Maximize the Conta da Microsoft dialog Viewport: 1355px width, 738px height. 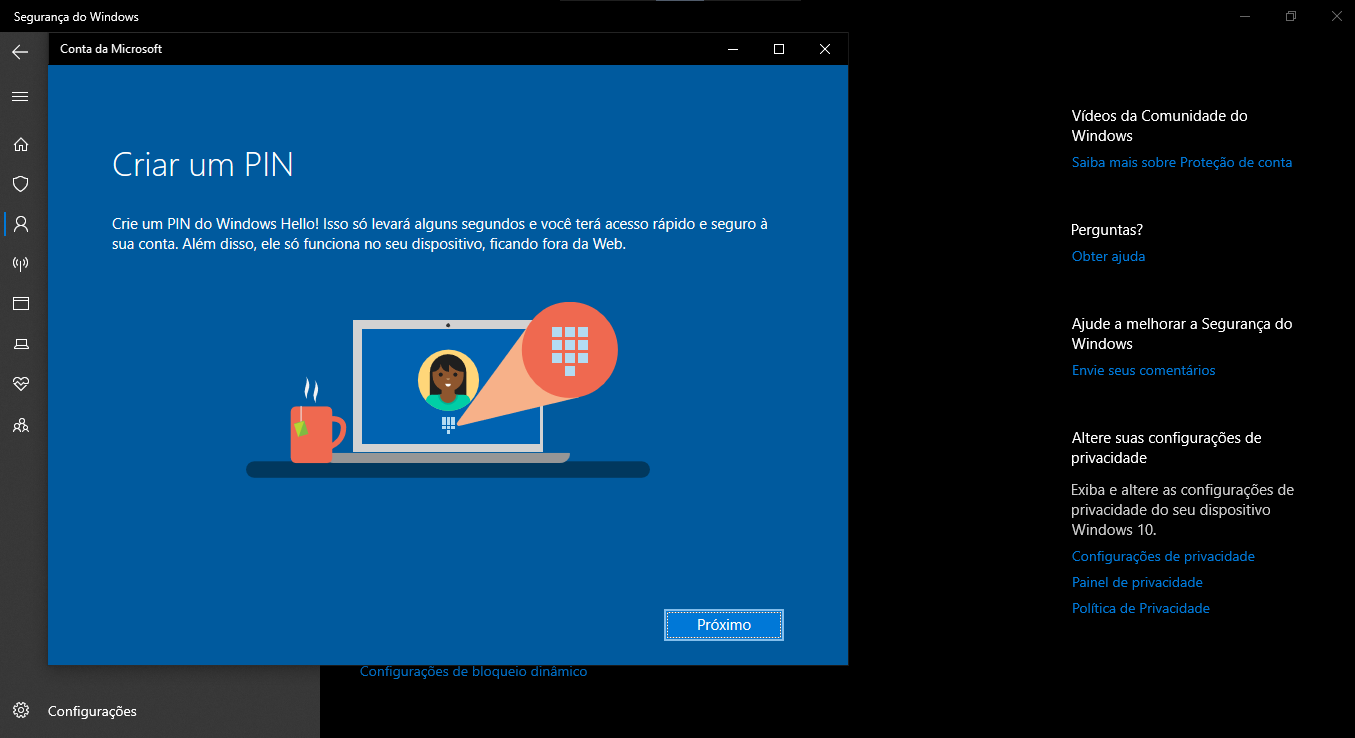[x=779, y=49]
